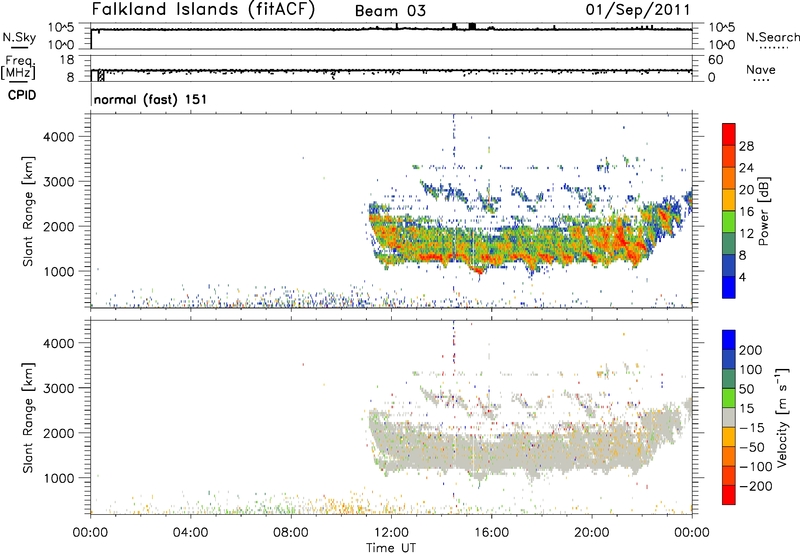Click the '12:00' time tick label
The height and width of the screenshot is (554, 800).
click(391, 533)
